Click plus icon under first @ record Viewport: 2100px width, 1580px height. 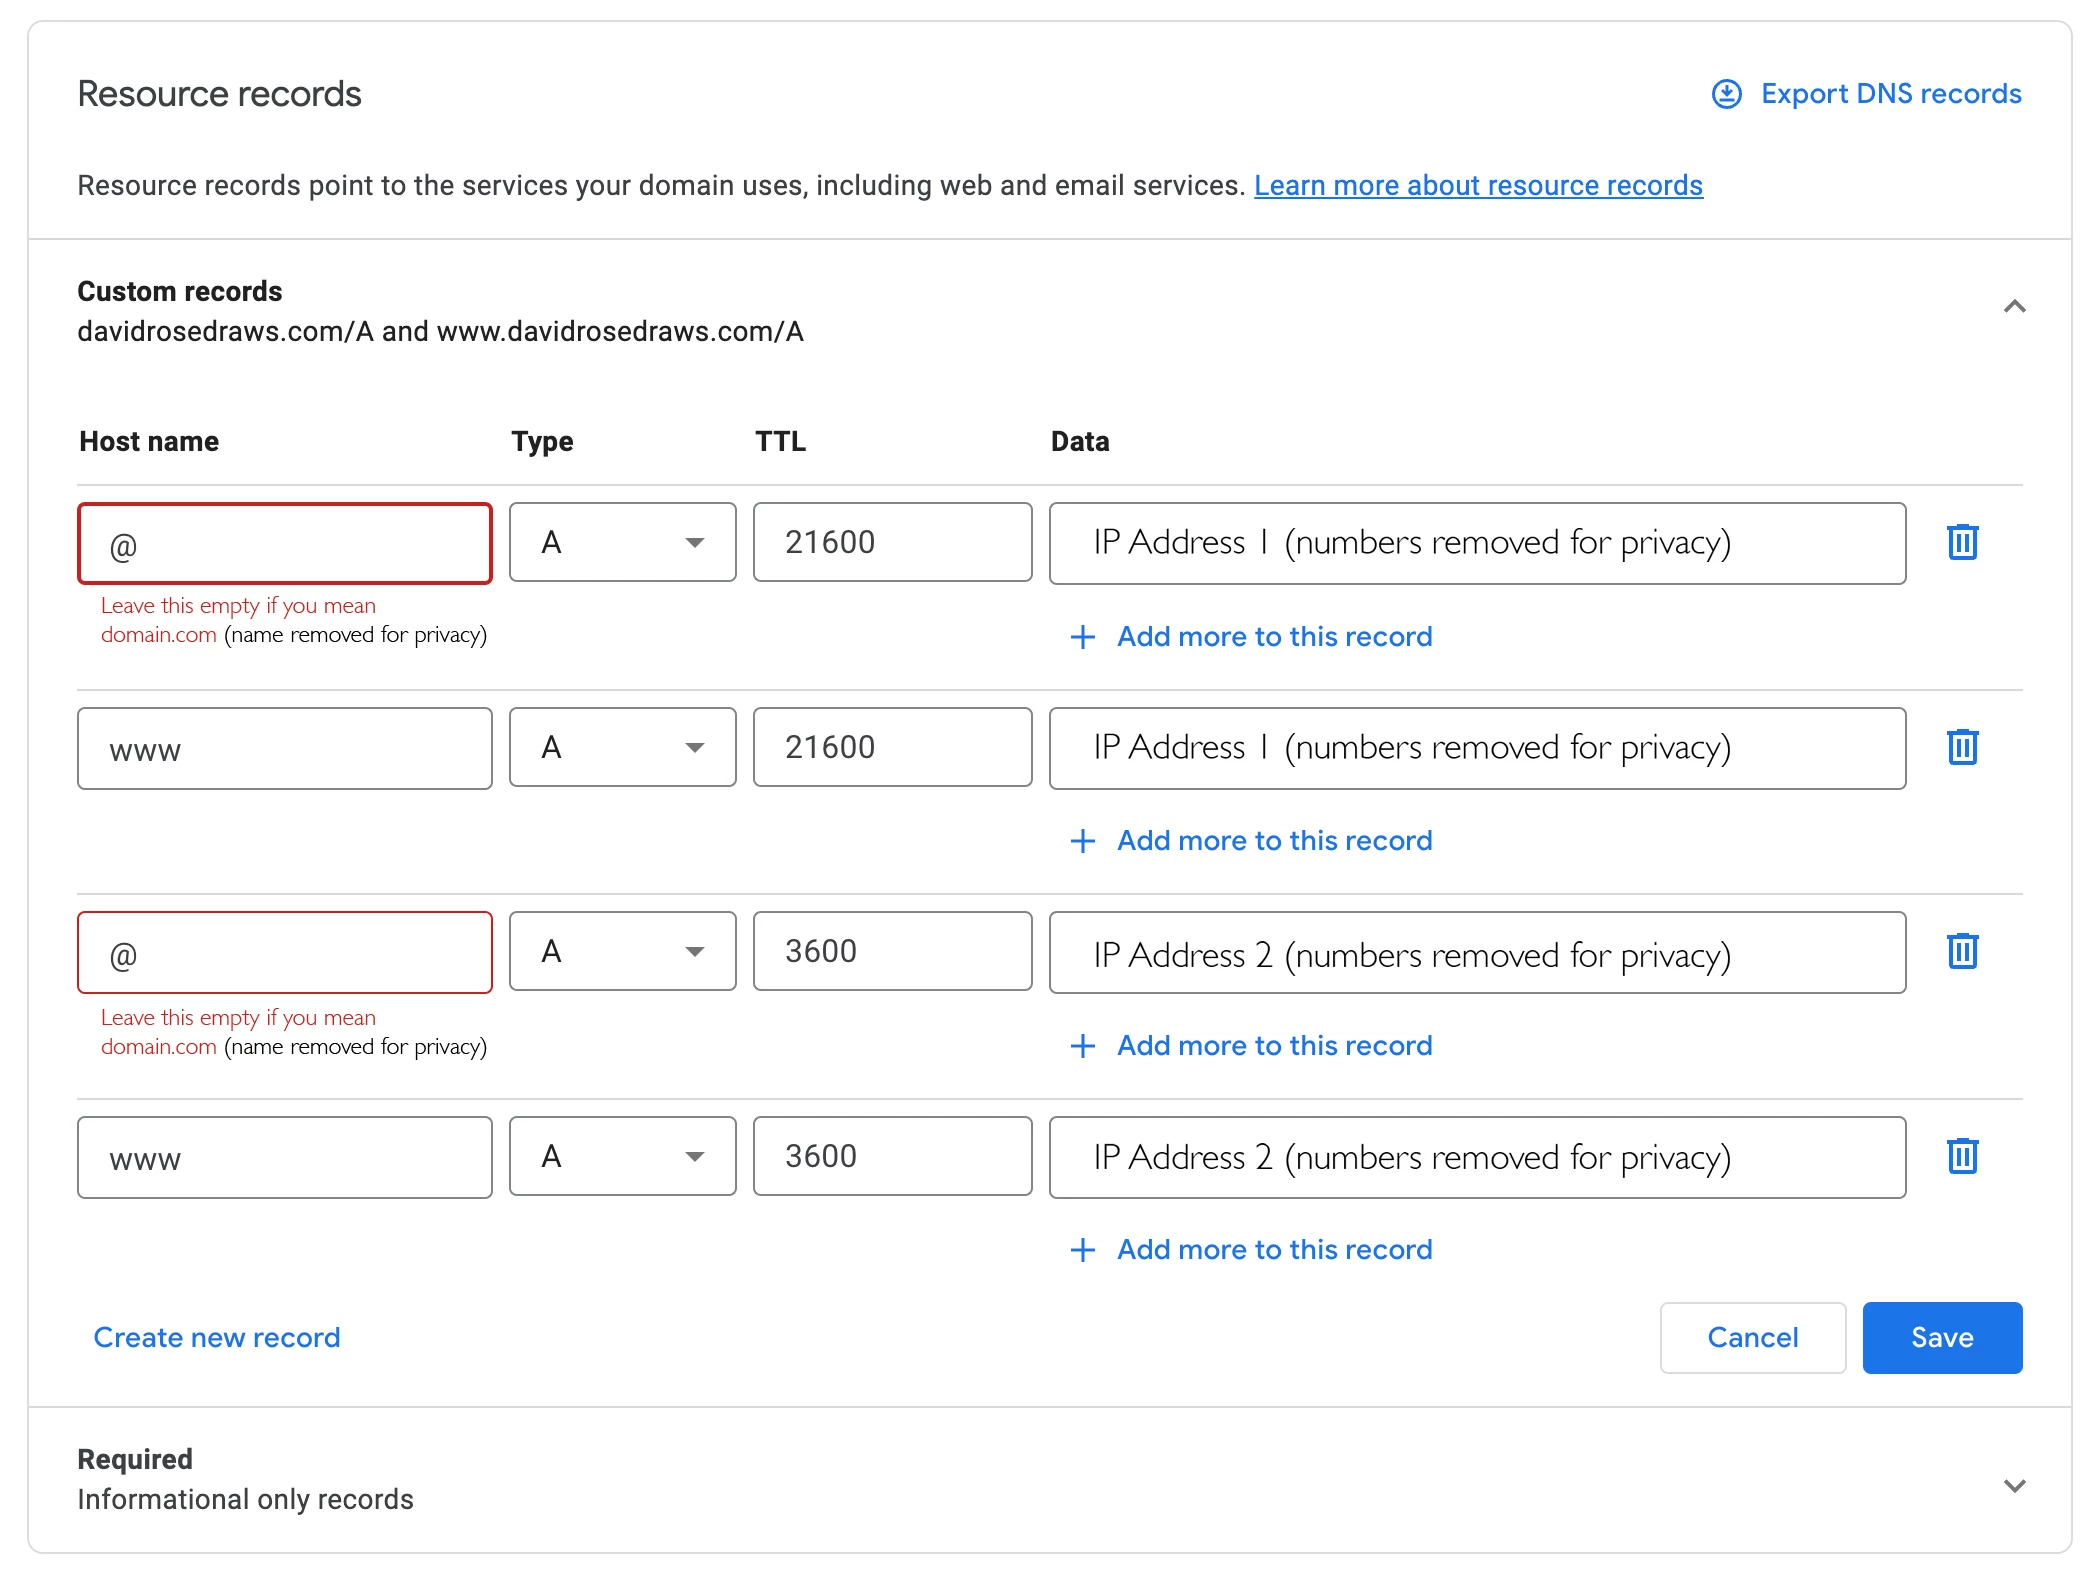pos(1082,637)
